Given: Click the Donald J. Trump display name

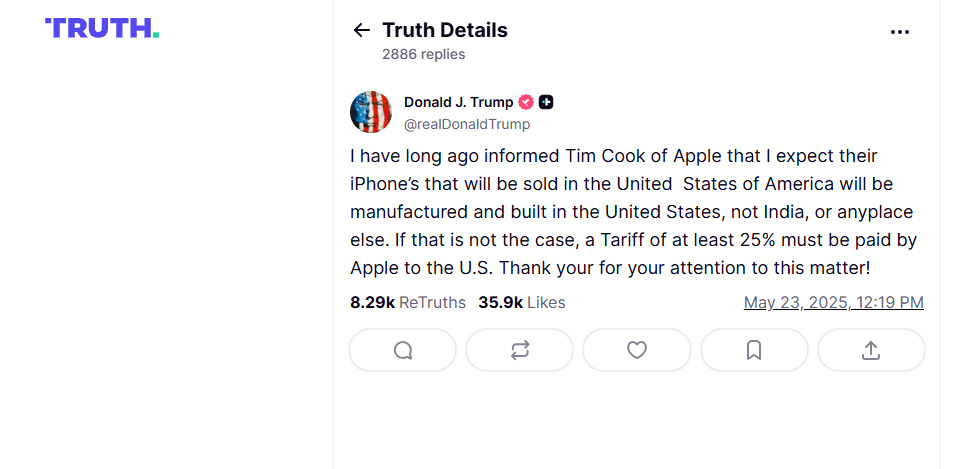Looking at the screenshot, I should [458, 102].
